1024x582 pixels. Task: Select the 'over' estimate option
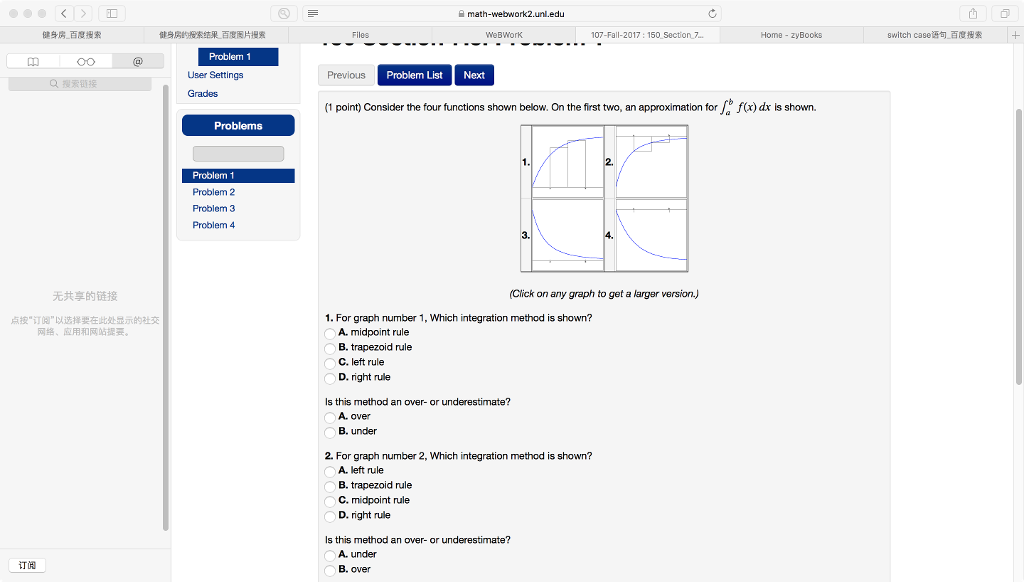coord(330,417)
